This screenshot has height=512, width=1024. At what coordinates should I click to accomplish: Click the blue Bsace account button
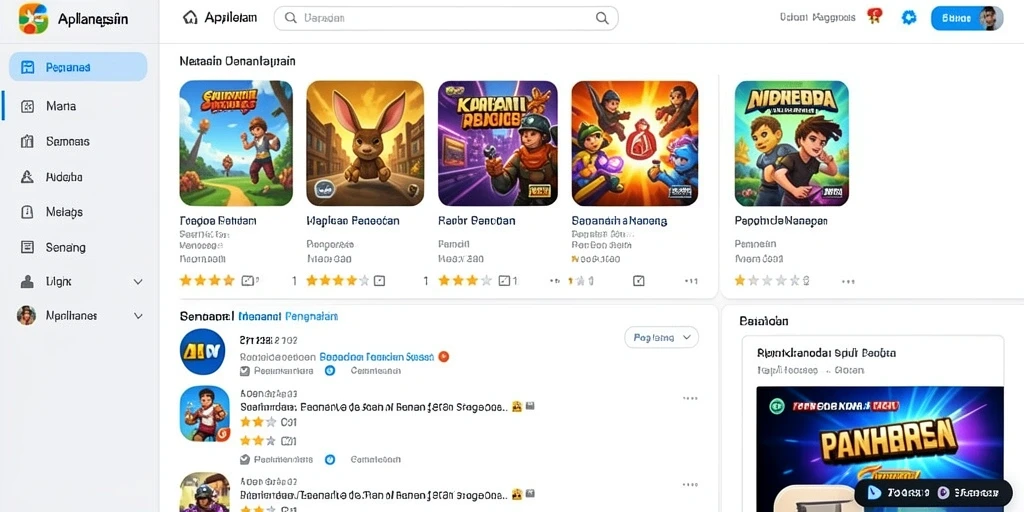pyautogui.click(x=967, y=19)
